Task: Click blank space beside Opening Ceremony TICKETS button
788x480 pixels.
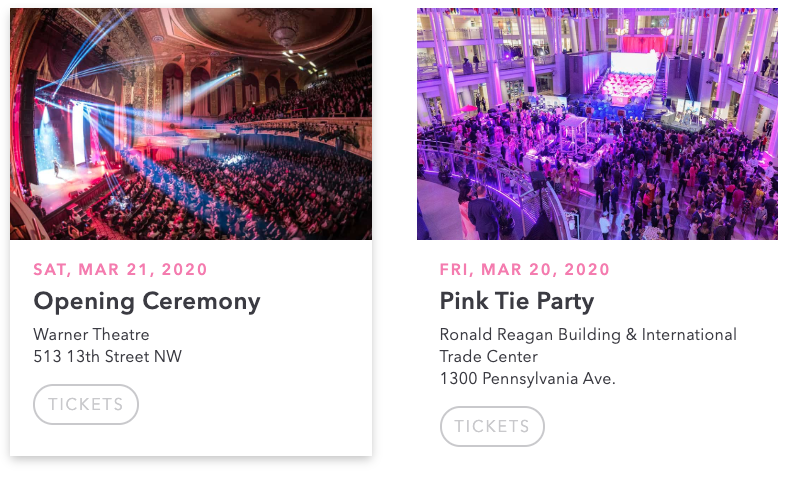Action: (x=250, y=405)
